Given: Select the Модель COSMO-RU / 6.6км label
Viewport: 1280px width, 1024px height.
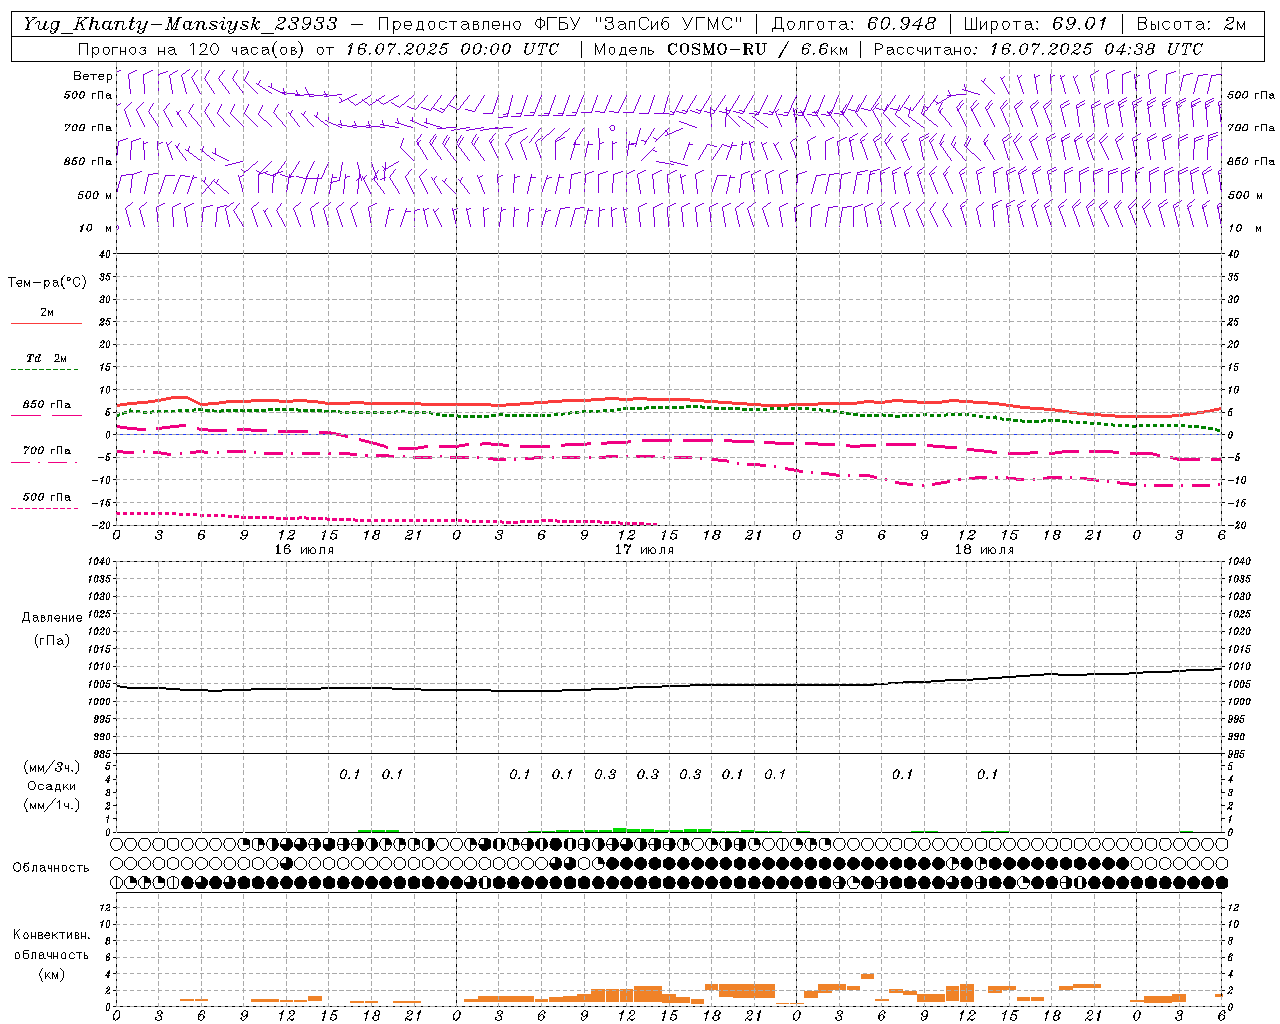Looking at the screenshot, I should pos(721,49).
